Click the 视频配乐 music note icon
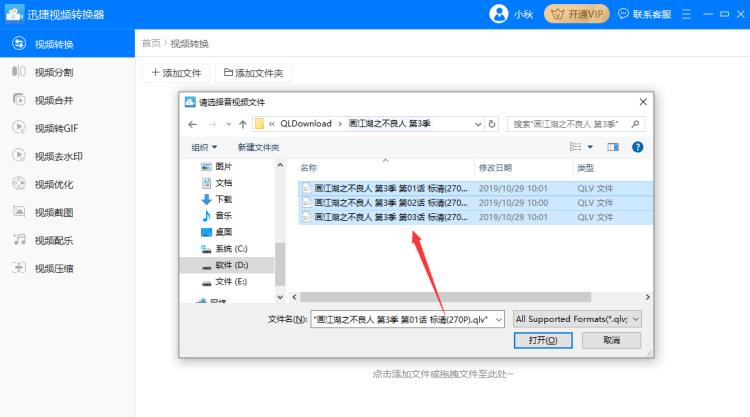The height and width of the screenshot is (417, 750). (19, 240)
